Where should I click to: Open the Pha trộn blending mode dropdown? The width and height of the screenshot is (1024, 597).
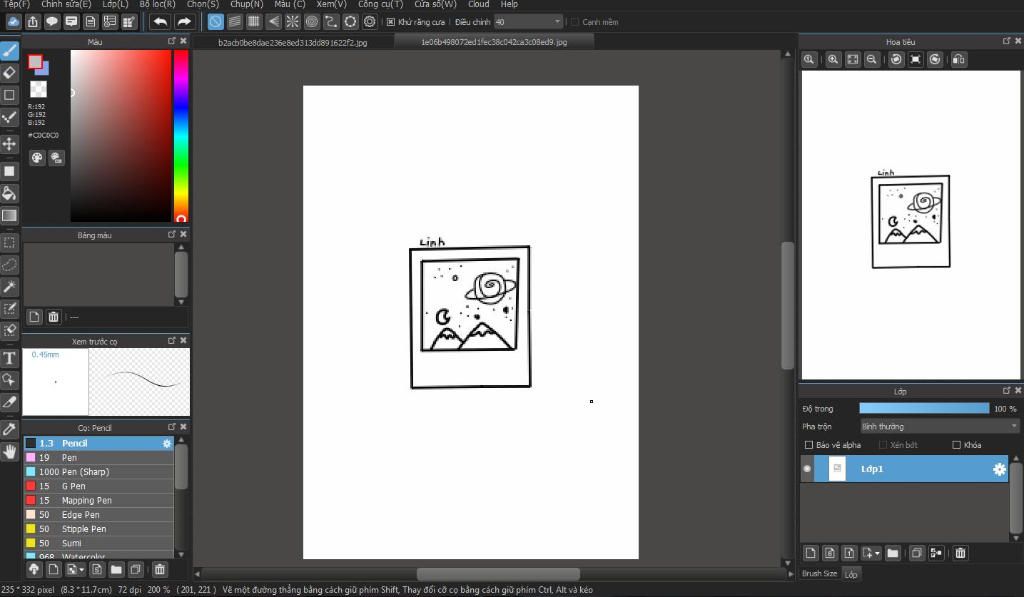pyautogui.click(x=939, y=427)
